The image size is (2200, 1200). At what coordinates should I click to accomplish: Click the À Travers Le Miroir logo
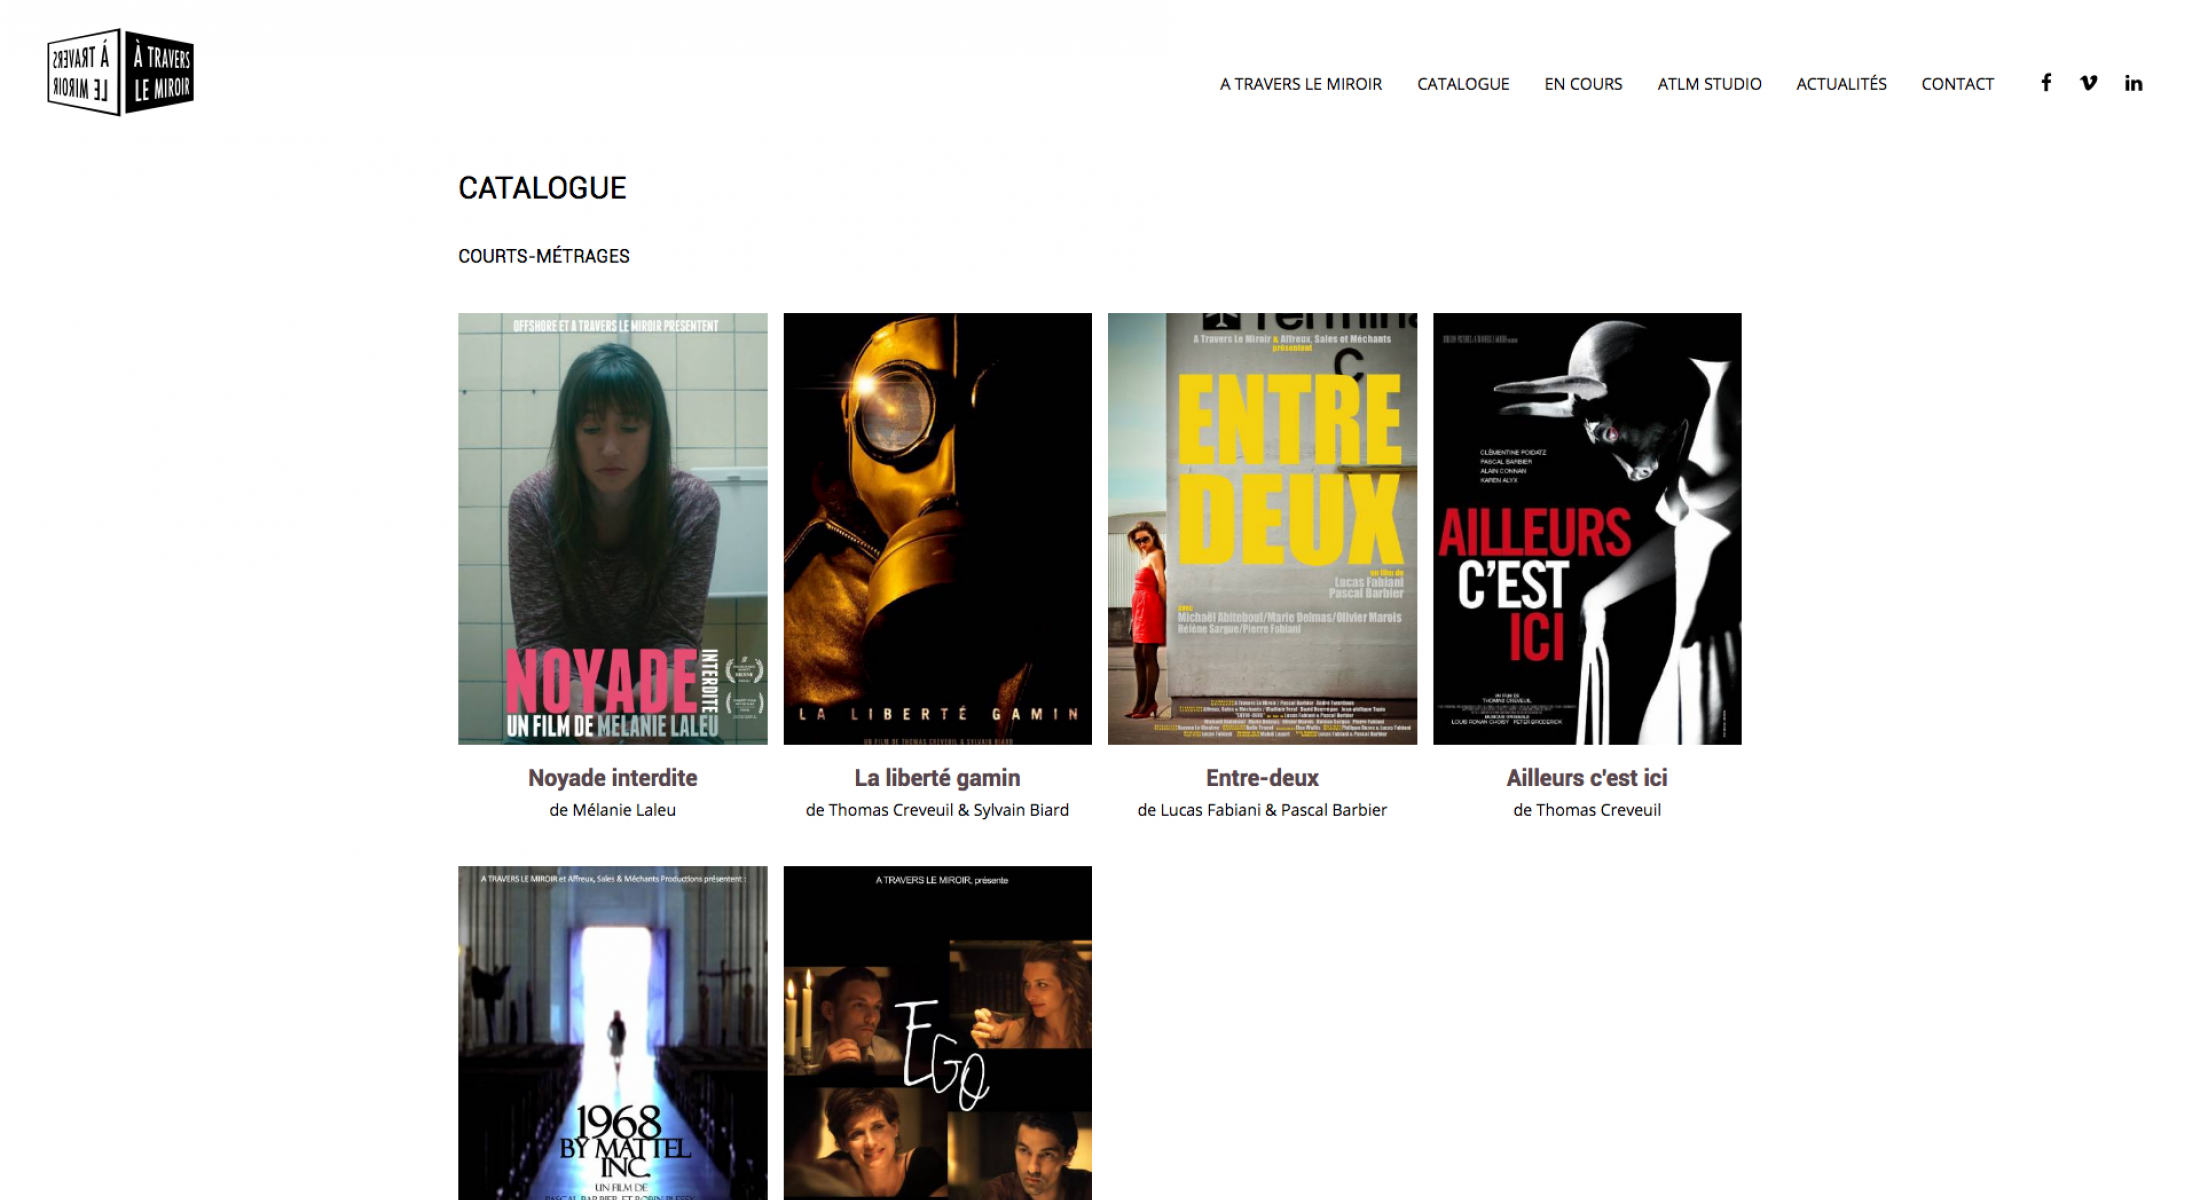pyautogui.click(x=120, y=72)
